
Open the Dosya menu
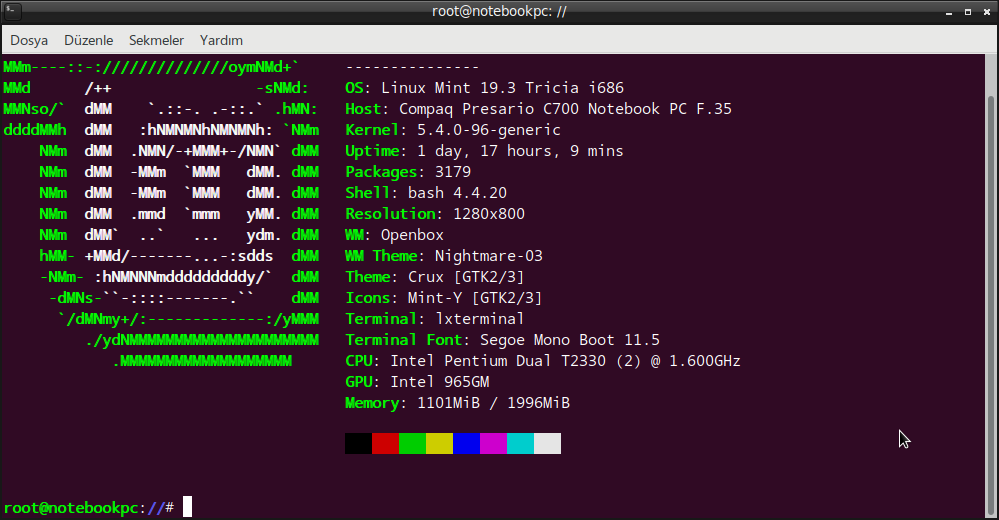point(29,40)
